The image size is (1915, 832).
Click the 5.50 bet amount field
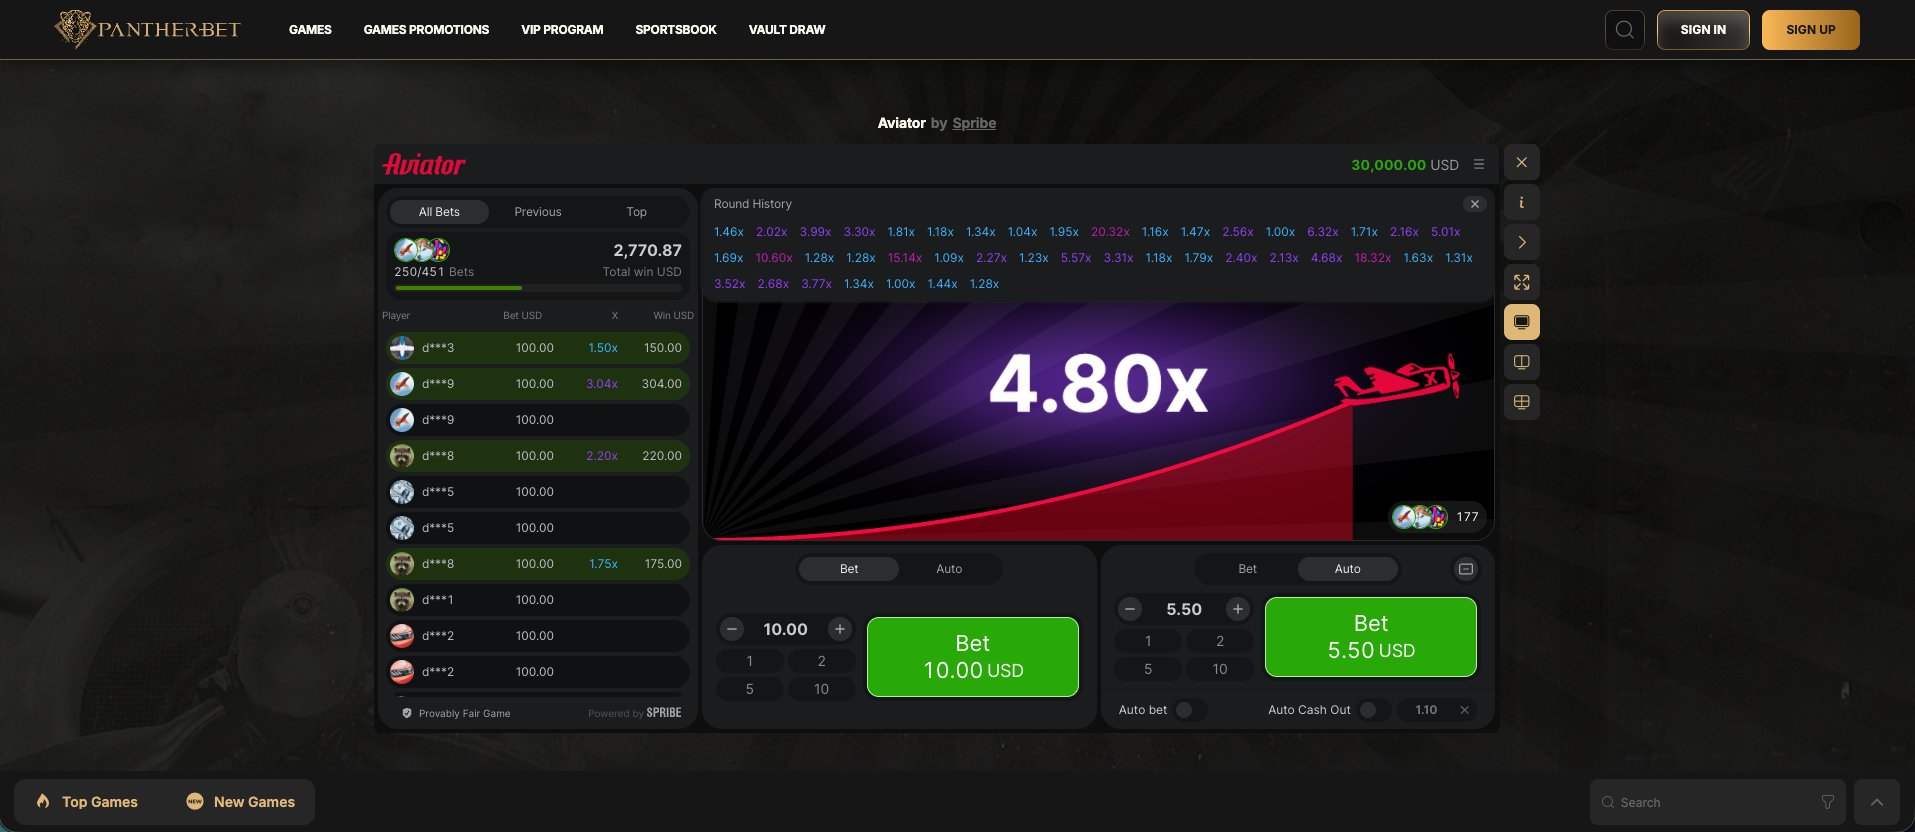pos(1184,609)
